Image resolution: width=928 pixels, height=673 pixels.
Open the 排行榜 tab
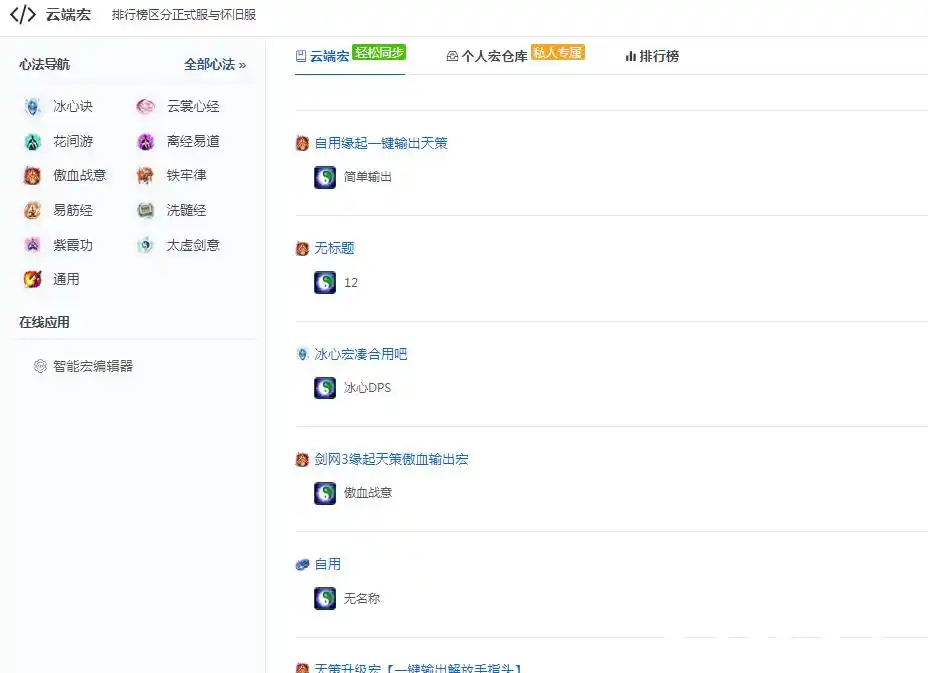pos(652,57)
